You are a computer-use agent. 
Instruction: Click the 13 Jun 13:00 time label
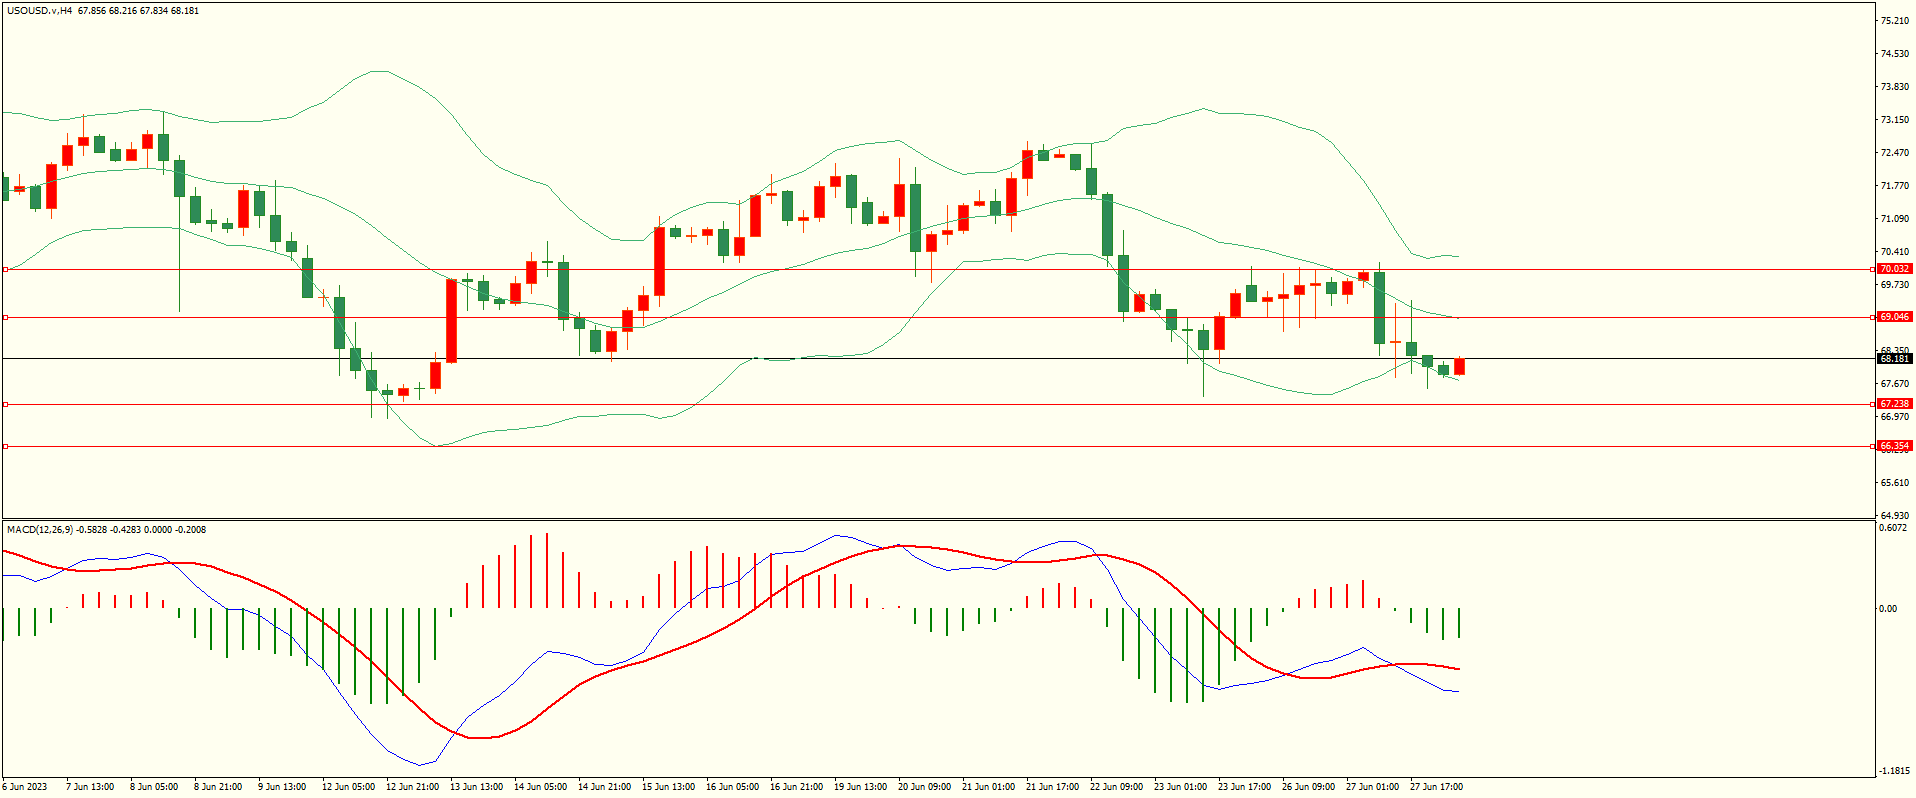point(476,787)
